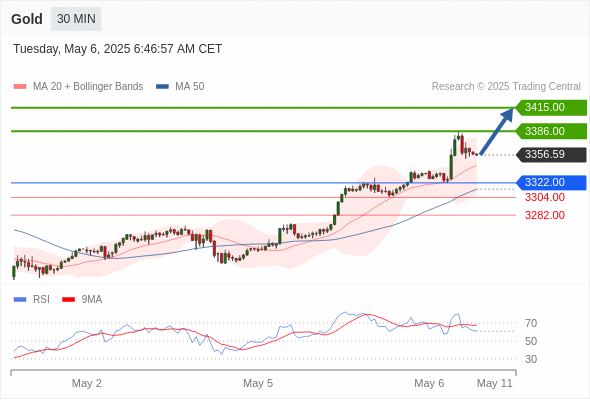Screen dimensions: 590x400
Task: Click the May 6 date axis label
Action: click(429, 383)
